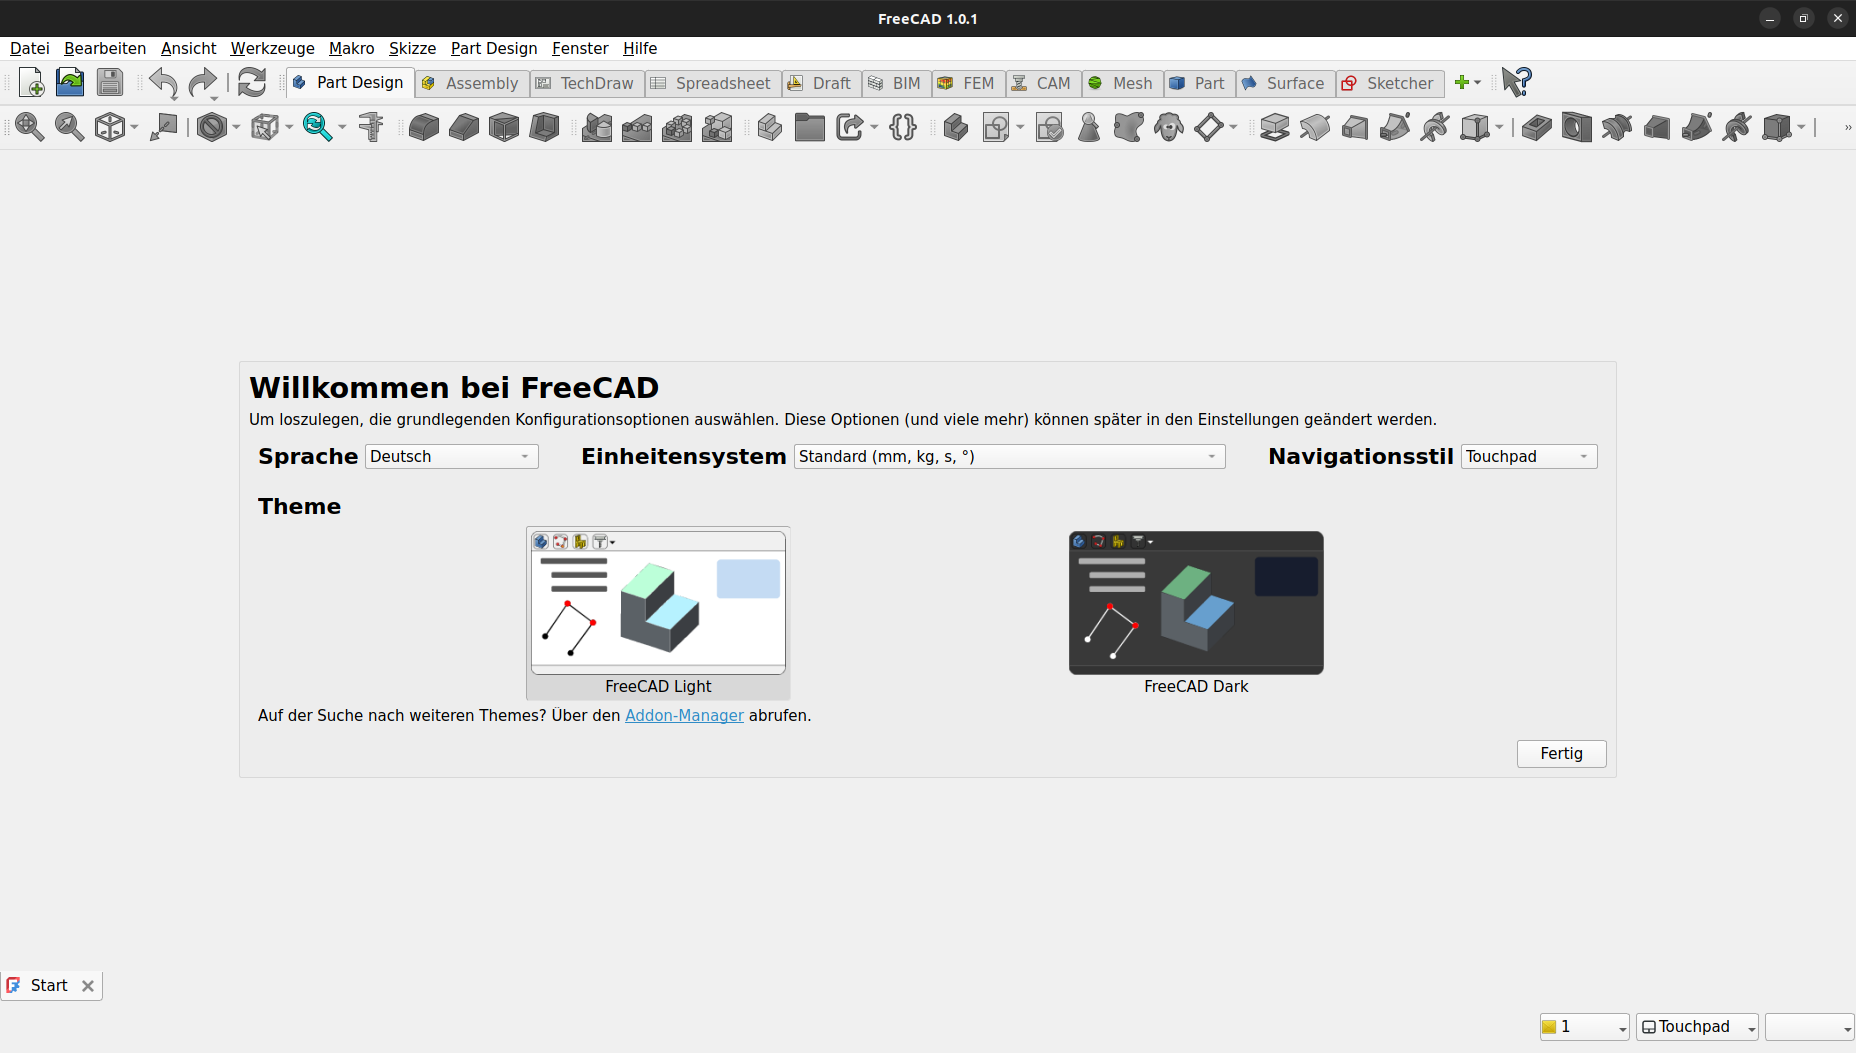Switch to the Sketcher workbench tab
The image size is (1856, 1053).
[x=1389, y=83]
